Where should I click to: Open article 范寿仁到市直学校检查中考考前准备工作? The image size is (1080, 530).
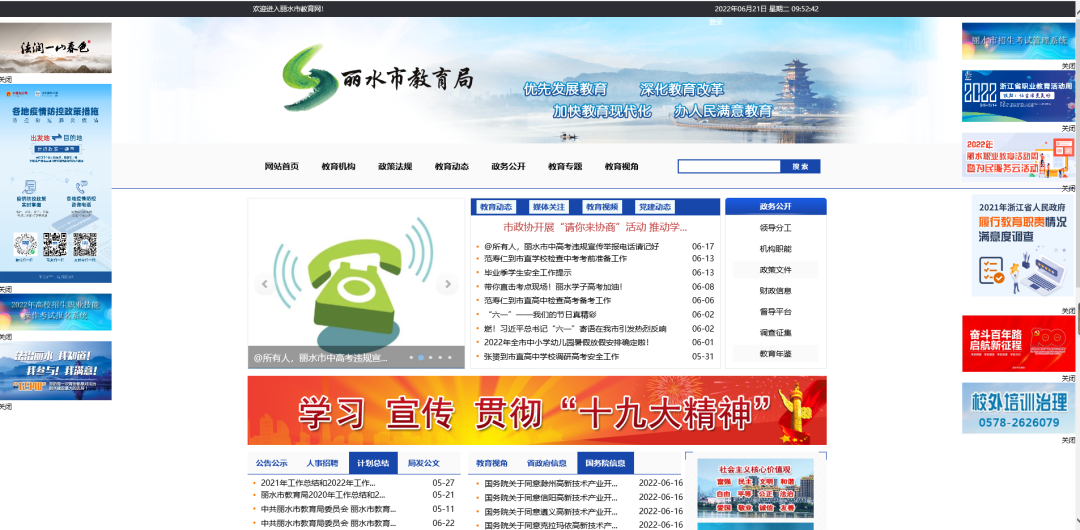(555, 258)
